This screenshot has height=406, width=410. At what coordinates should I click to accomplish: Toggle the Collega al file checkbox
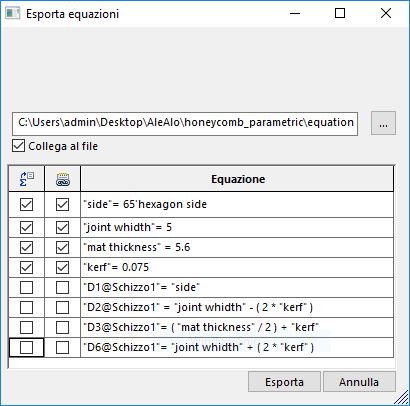click(x=18, y=146)
